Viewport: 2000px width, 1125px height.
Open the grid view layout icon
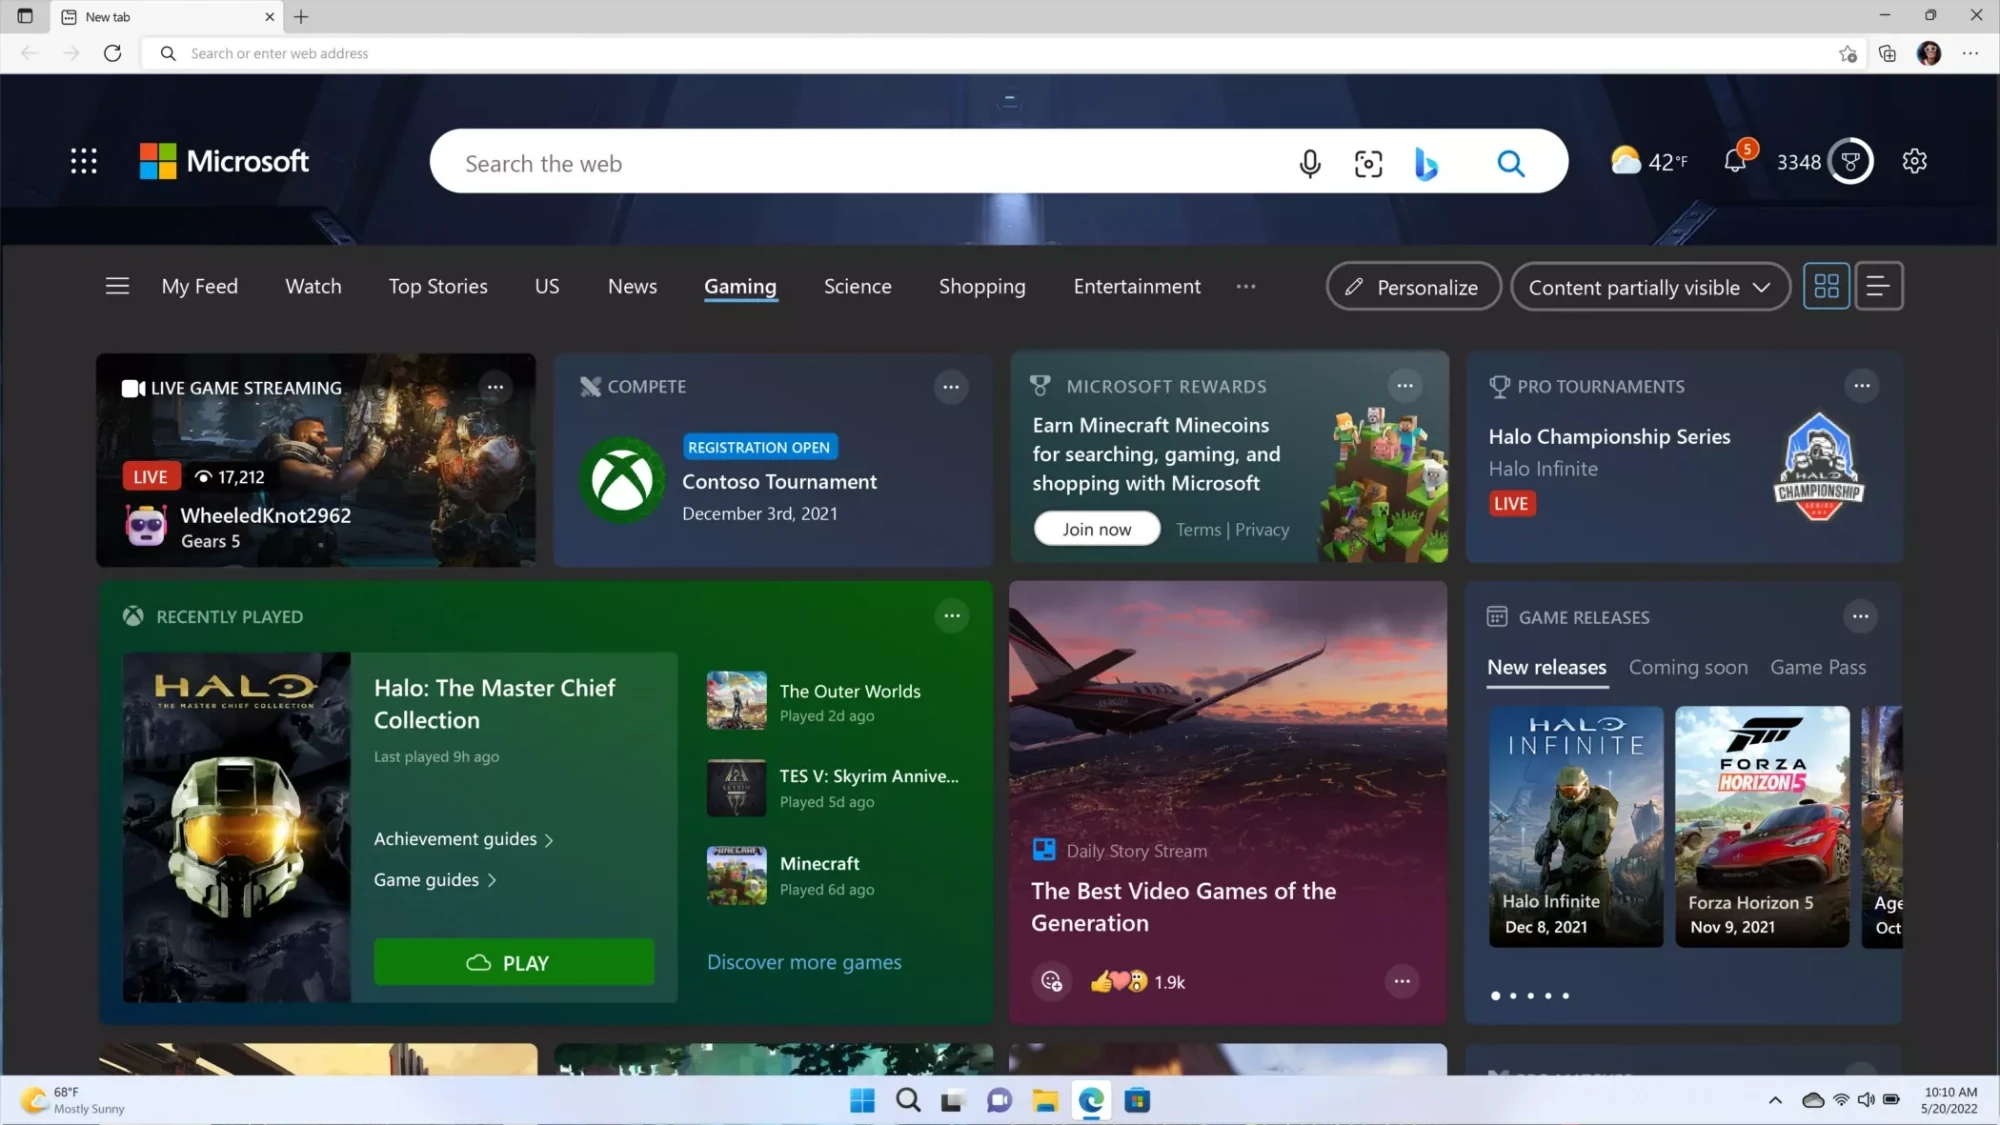[x=1827, y=286]
